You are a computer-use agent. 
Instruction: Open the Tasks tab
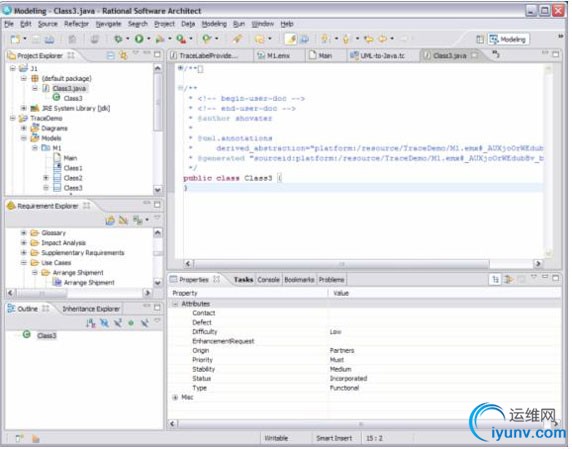tap(243, 280)
